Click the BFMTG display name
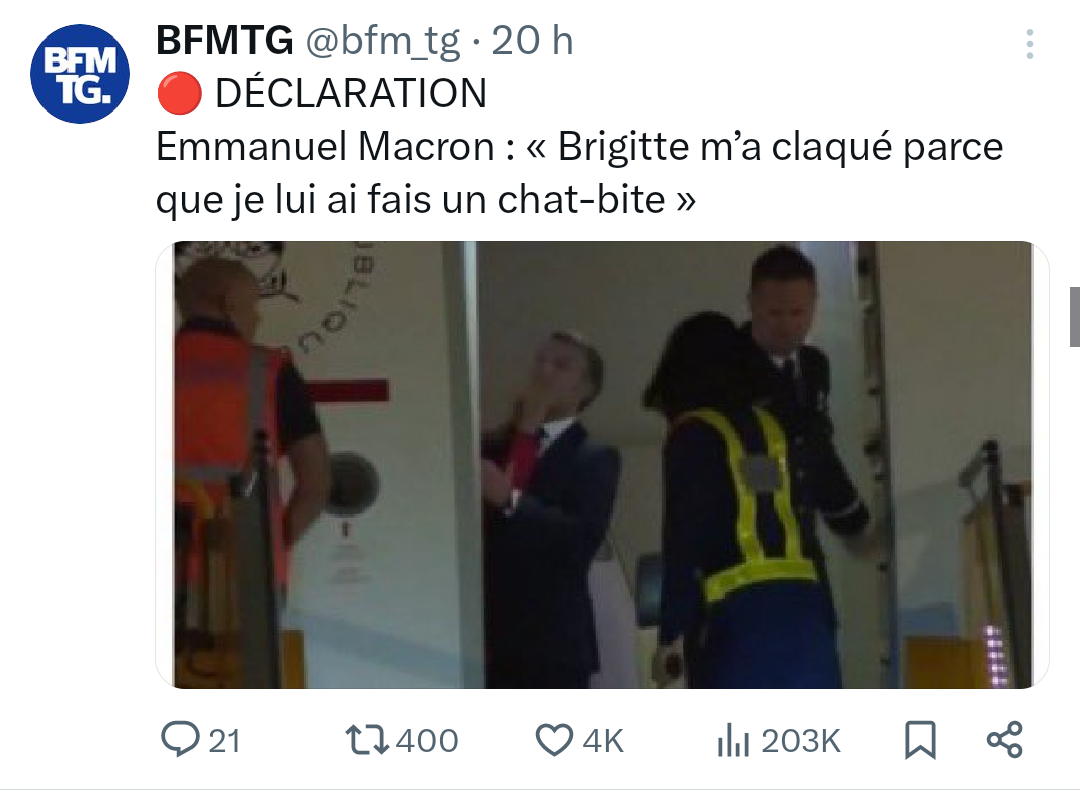The width and height of the screenshot is (1080, 790). point(225,40)
